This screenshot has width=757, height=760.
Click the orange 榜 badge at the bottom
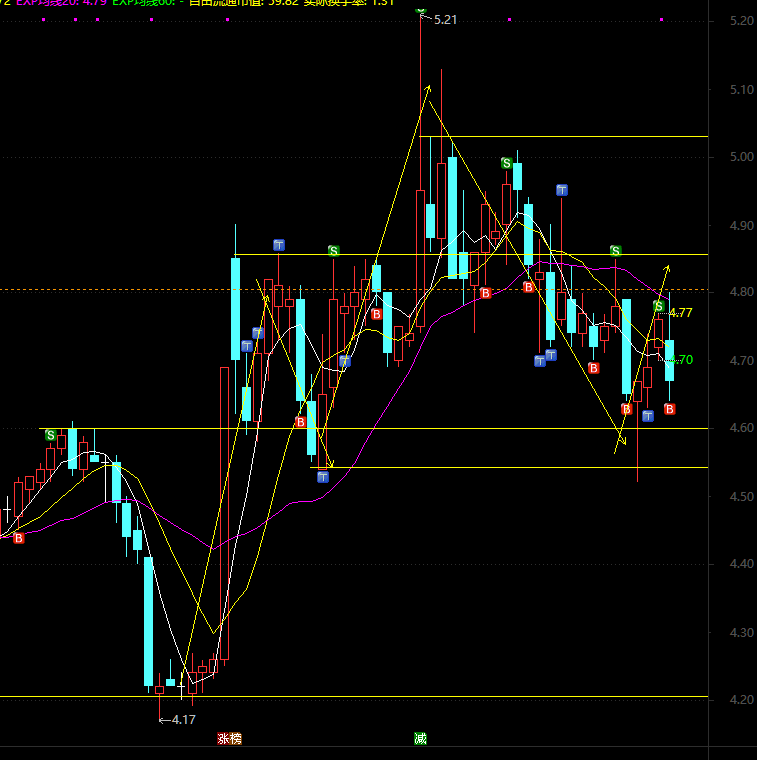(236, 739)
